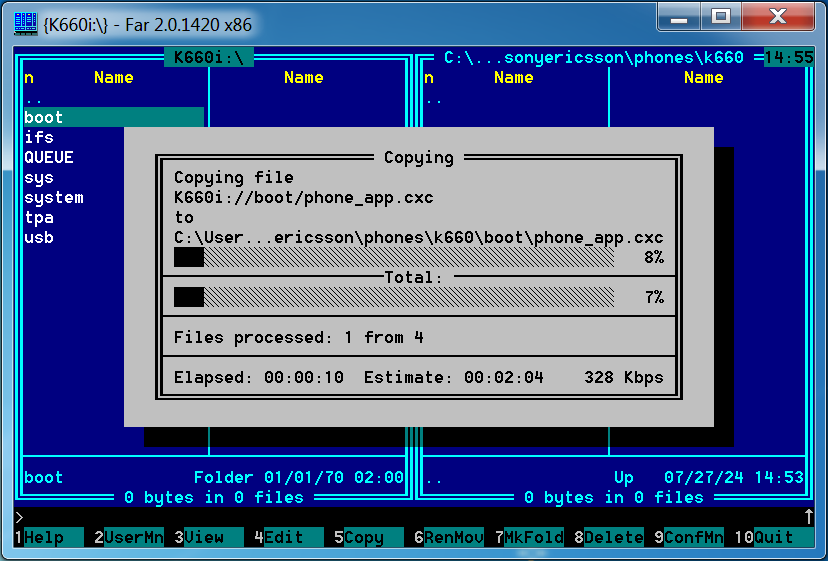The image size is (828, 561).
Task: Click the command line prompt
Action: click(19, 517)
